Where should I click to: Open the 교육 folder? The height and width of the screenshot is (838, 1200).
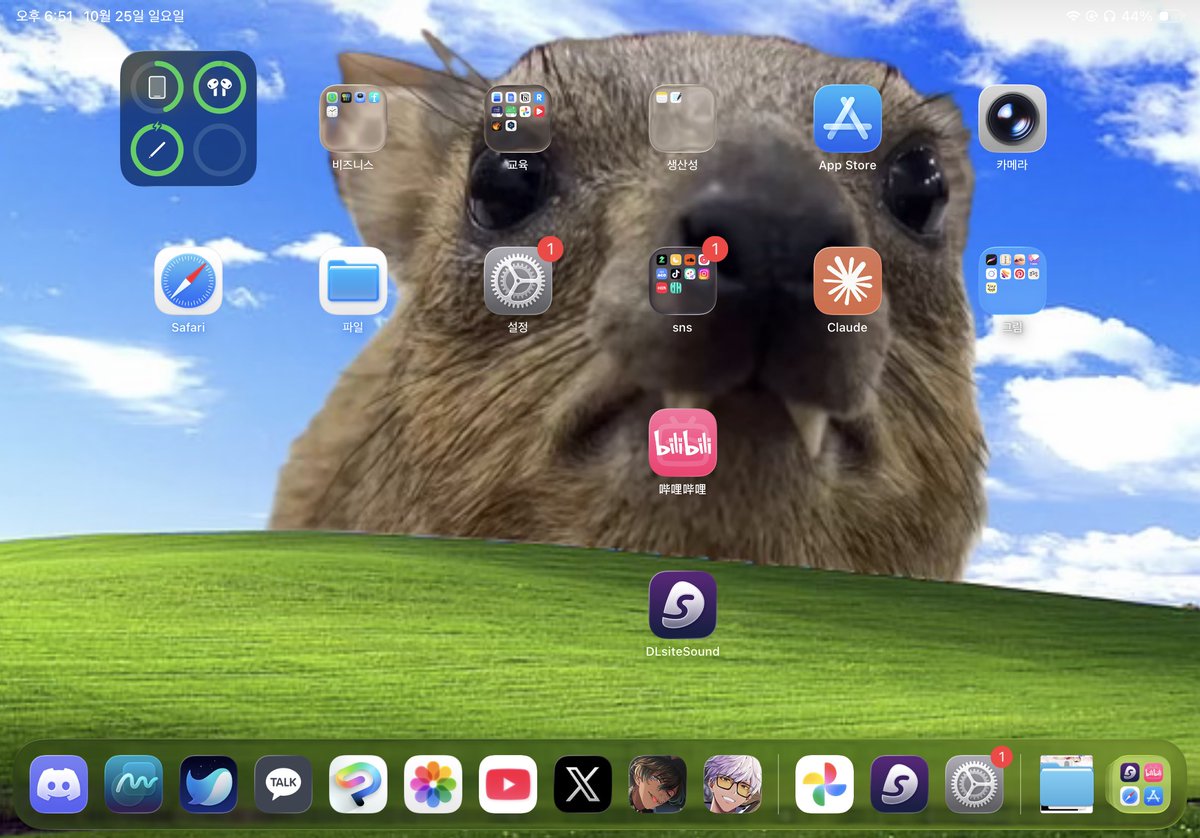click(x=518, y=119)
